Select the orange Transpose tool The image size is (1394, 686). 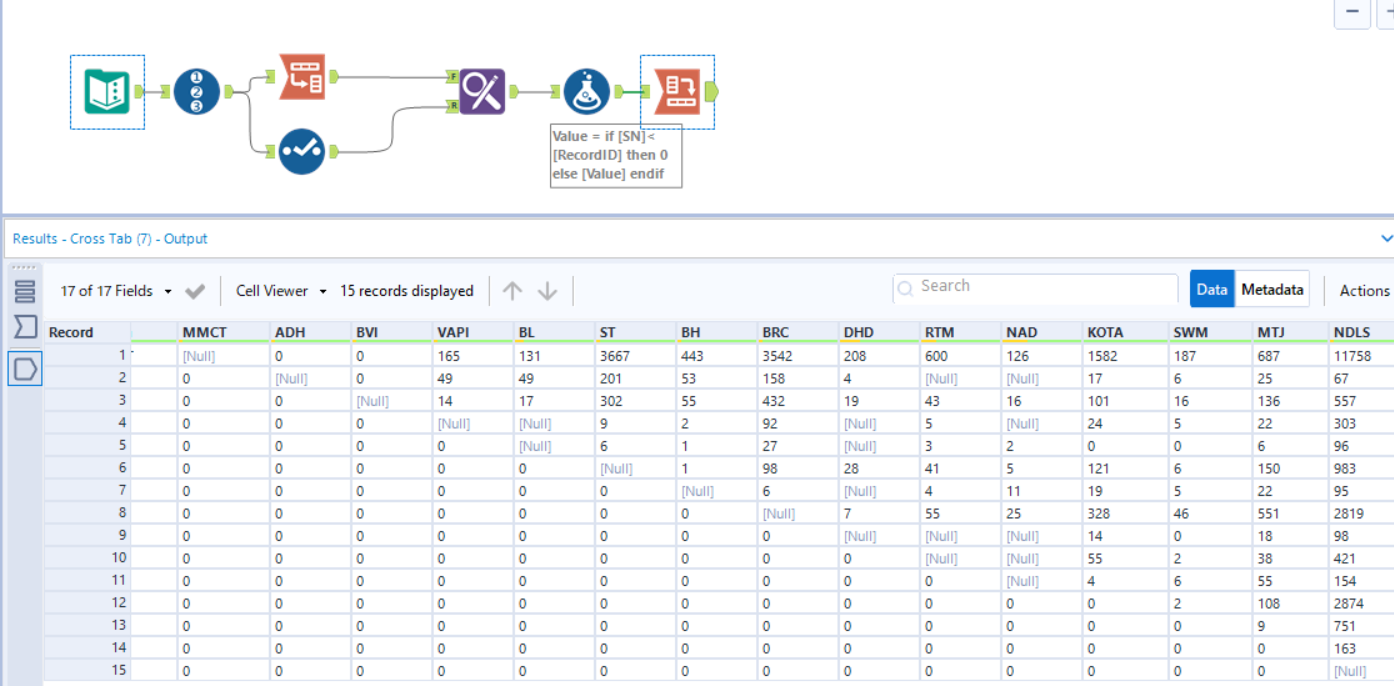(303, 77)
